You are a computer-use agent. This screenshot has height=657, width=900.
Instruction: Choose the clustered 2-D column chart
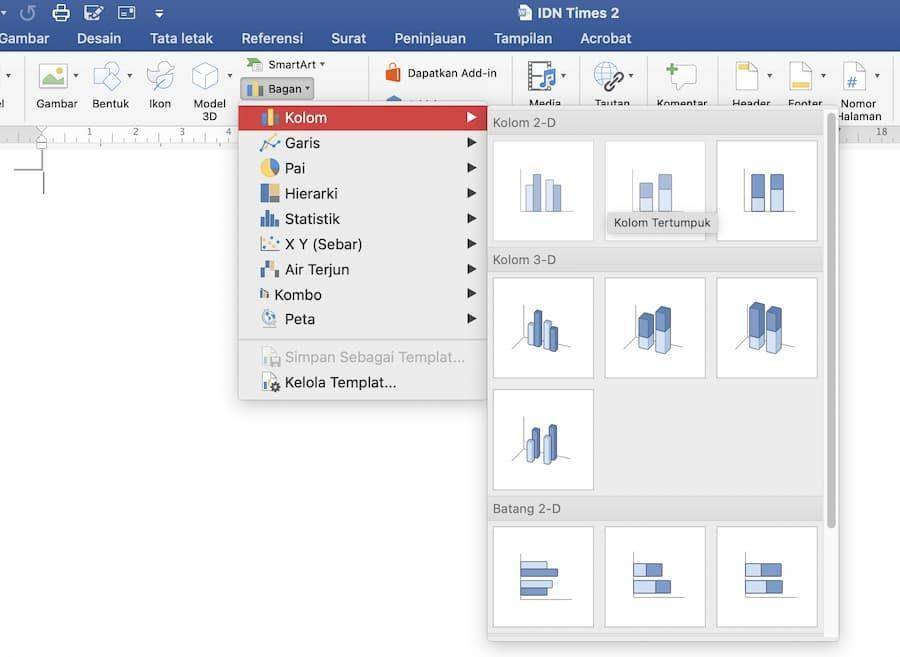coord(543,191)
